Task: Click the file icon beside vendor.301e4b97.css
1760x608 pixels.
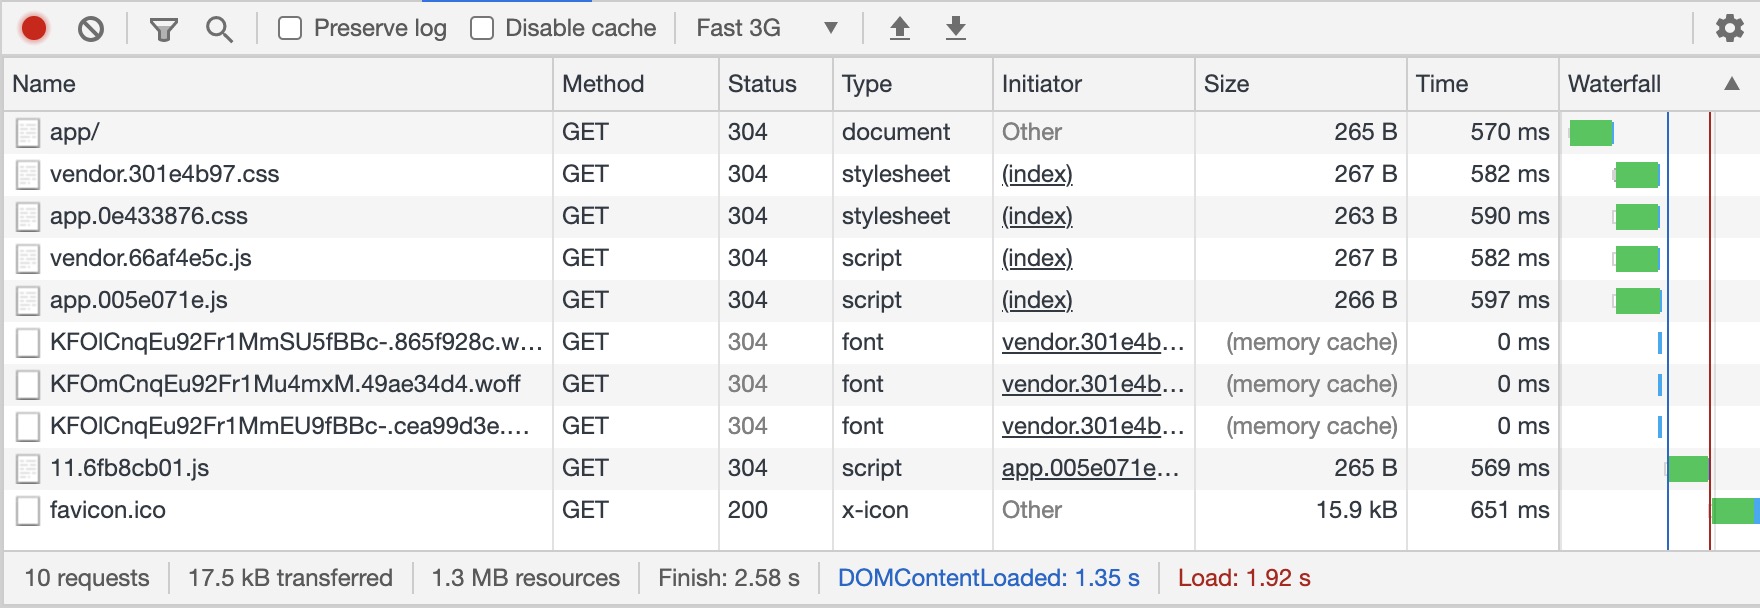Action: click(28, 174)
